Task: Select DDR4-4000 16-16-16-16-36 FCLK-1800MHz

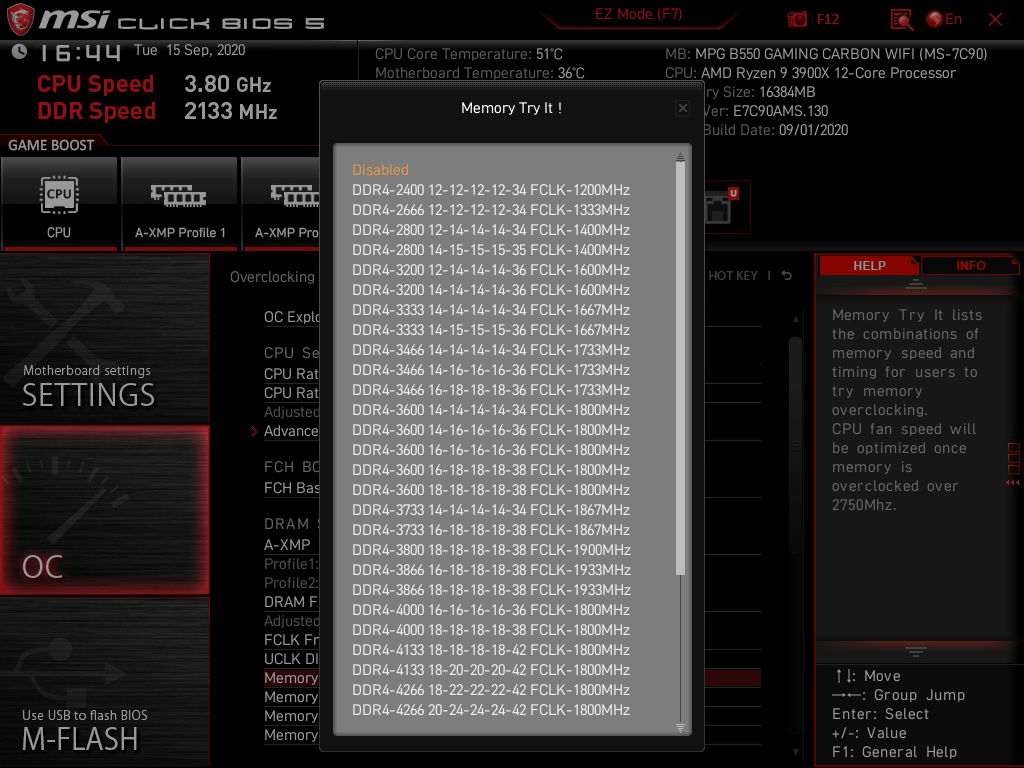Action: tap(490, 610)
